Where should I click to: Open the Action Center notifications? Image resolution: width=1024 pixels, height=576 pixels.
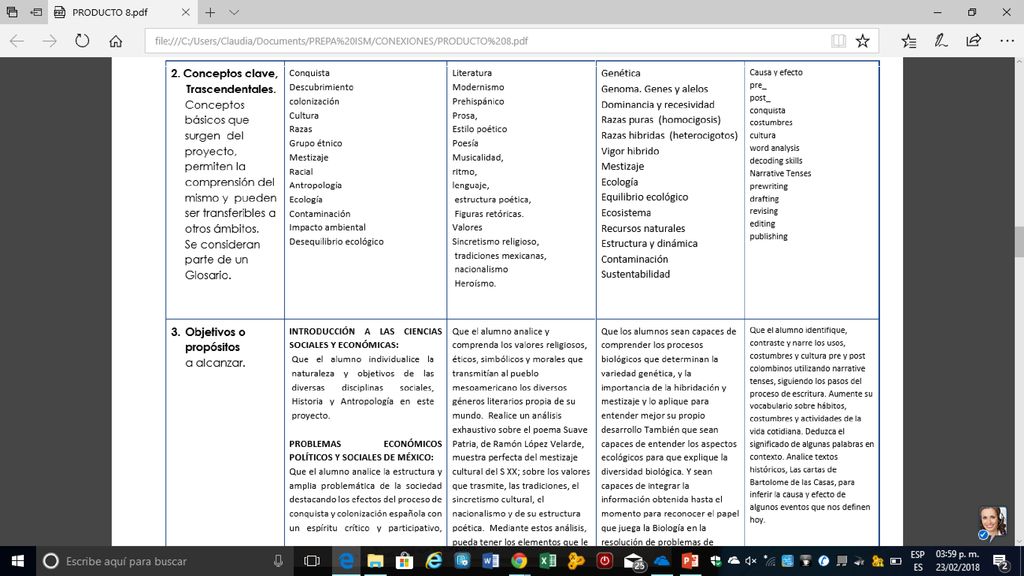[1001, 561]
